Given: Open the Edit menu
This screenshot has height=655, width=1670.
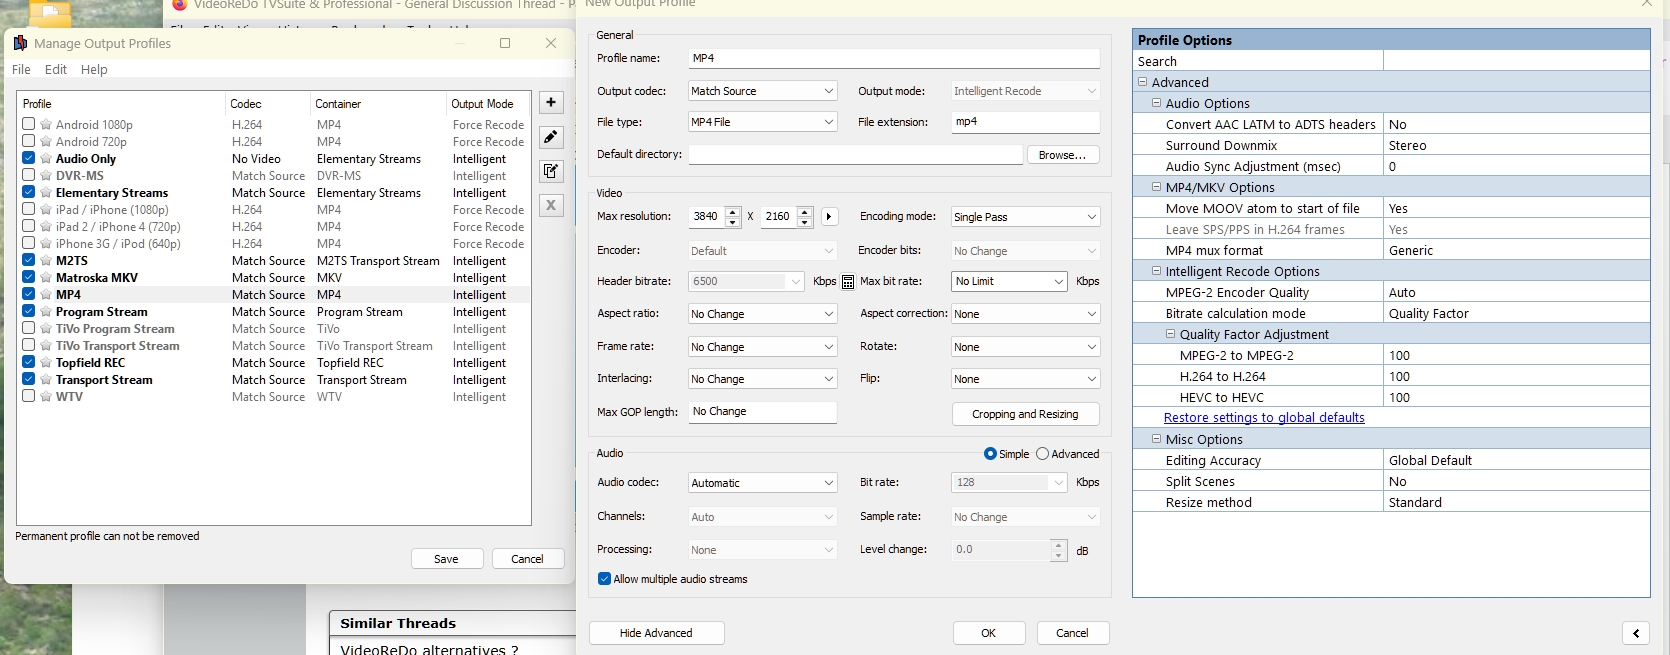Looking at the screenshot, I should (56, 69).
